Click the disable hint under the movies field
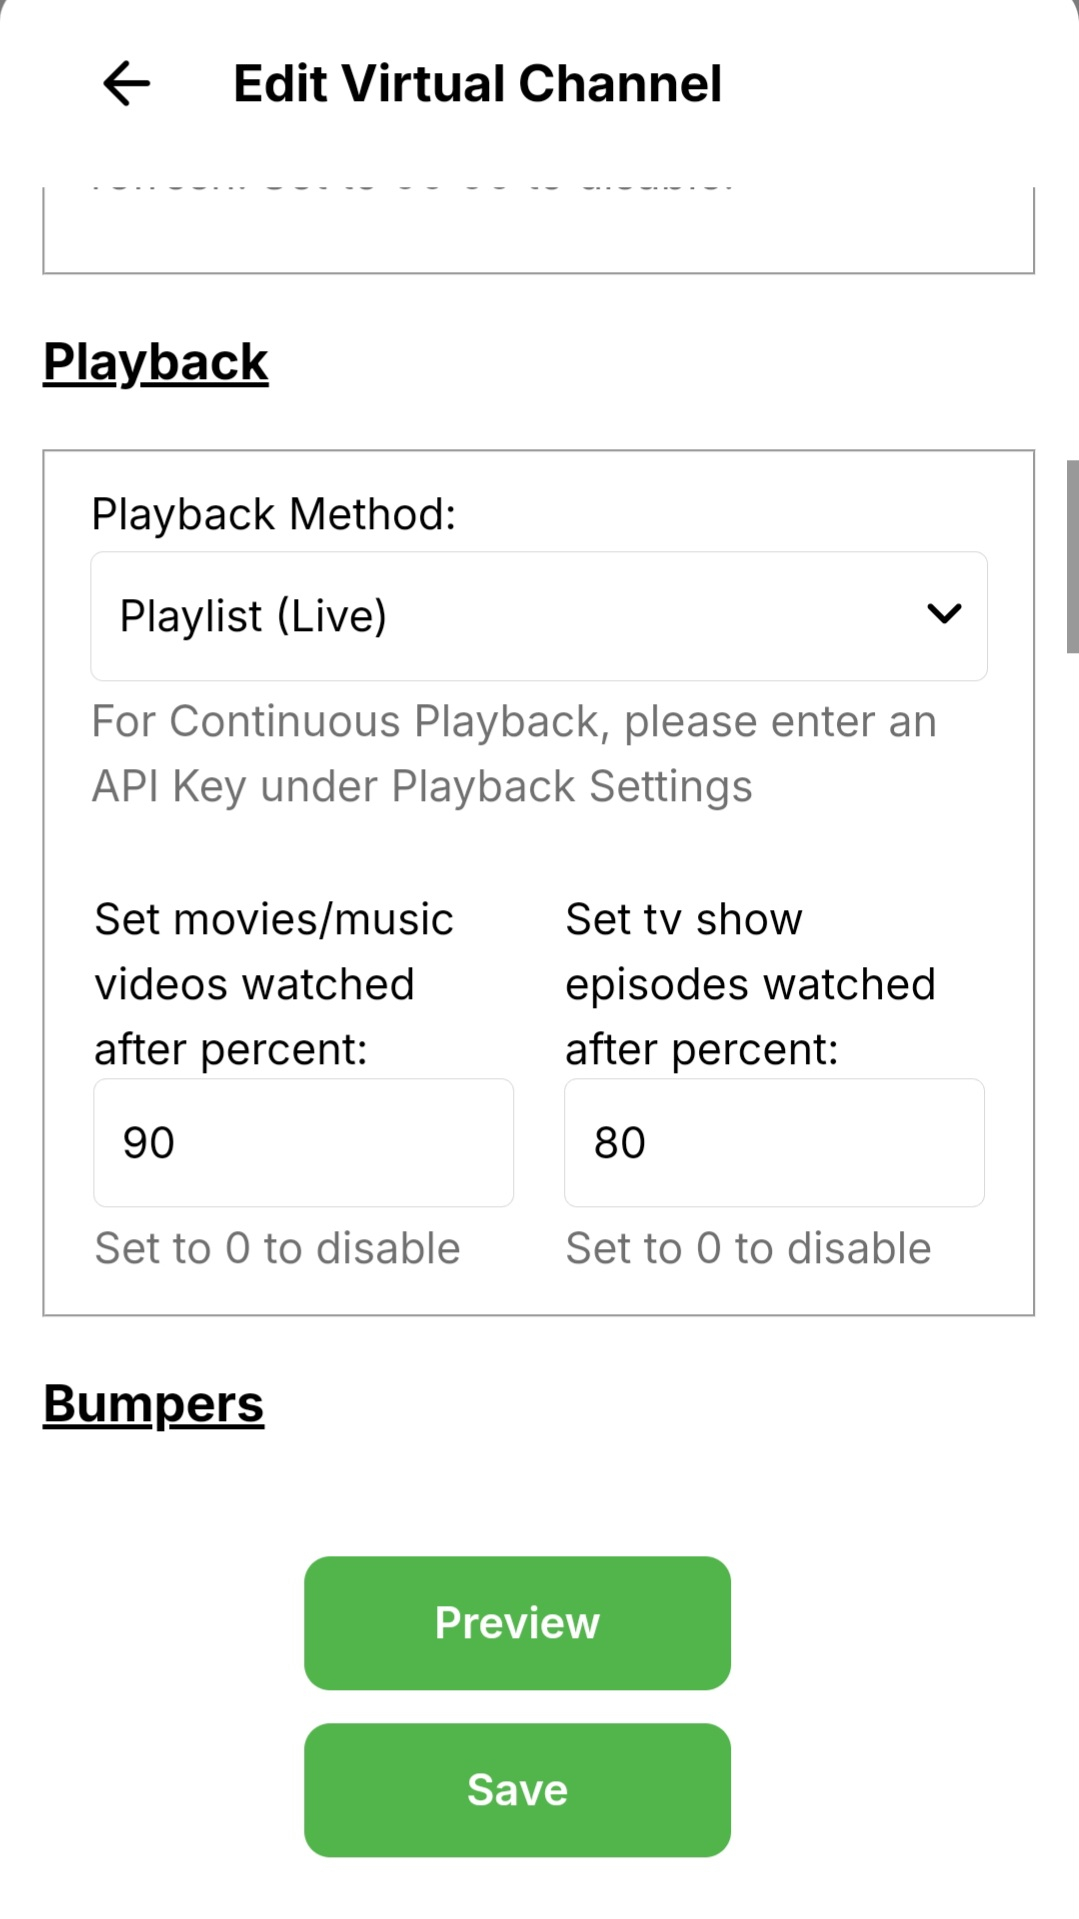The width and height of the screenshot is (1079, 1919). (x=277, y=1248)
